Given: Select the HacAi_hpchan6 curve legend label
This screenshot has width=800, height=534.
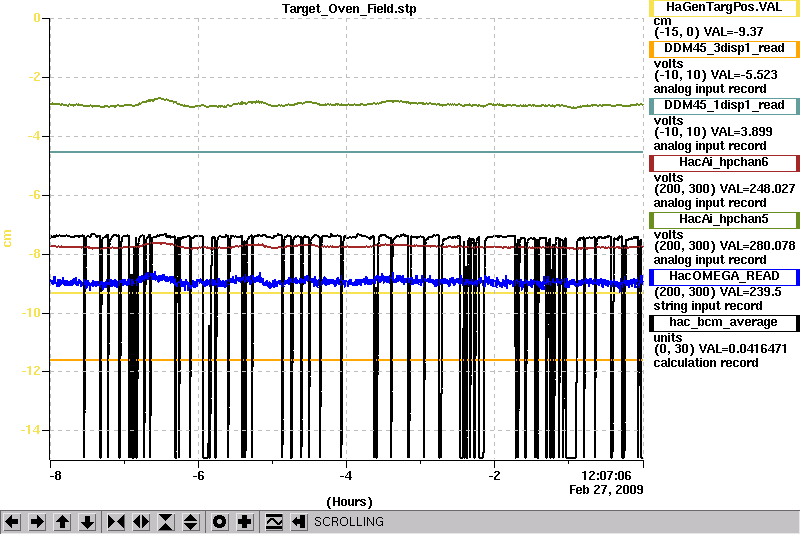Looking at the screenshot, I should pyautogui.click(x=724, y=163).
